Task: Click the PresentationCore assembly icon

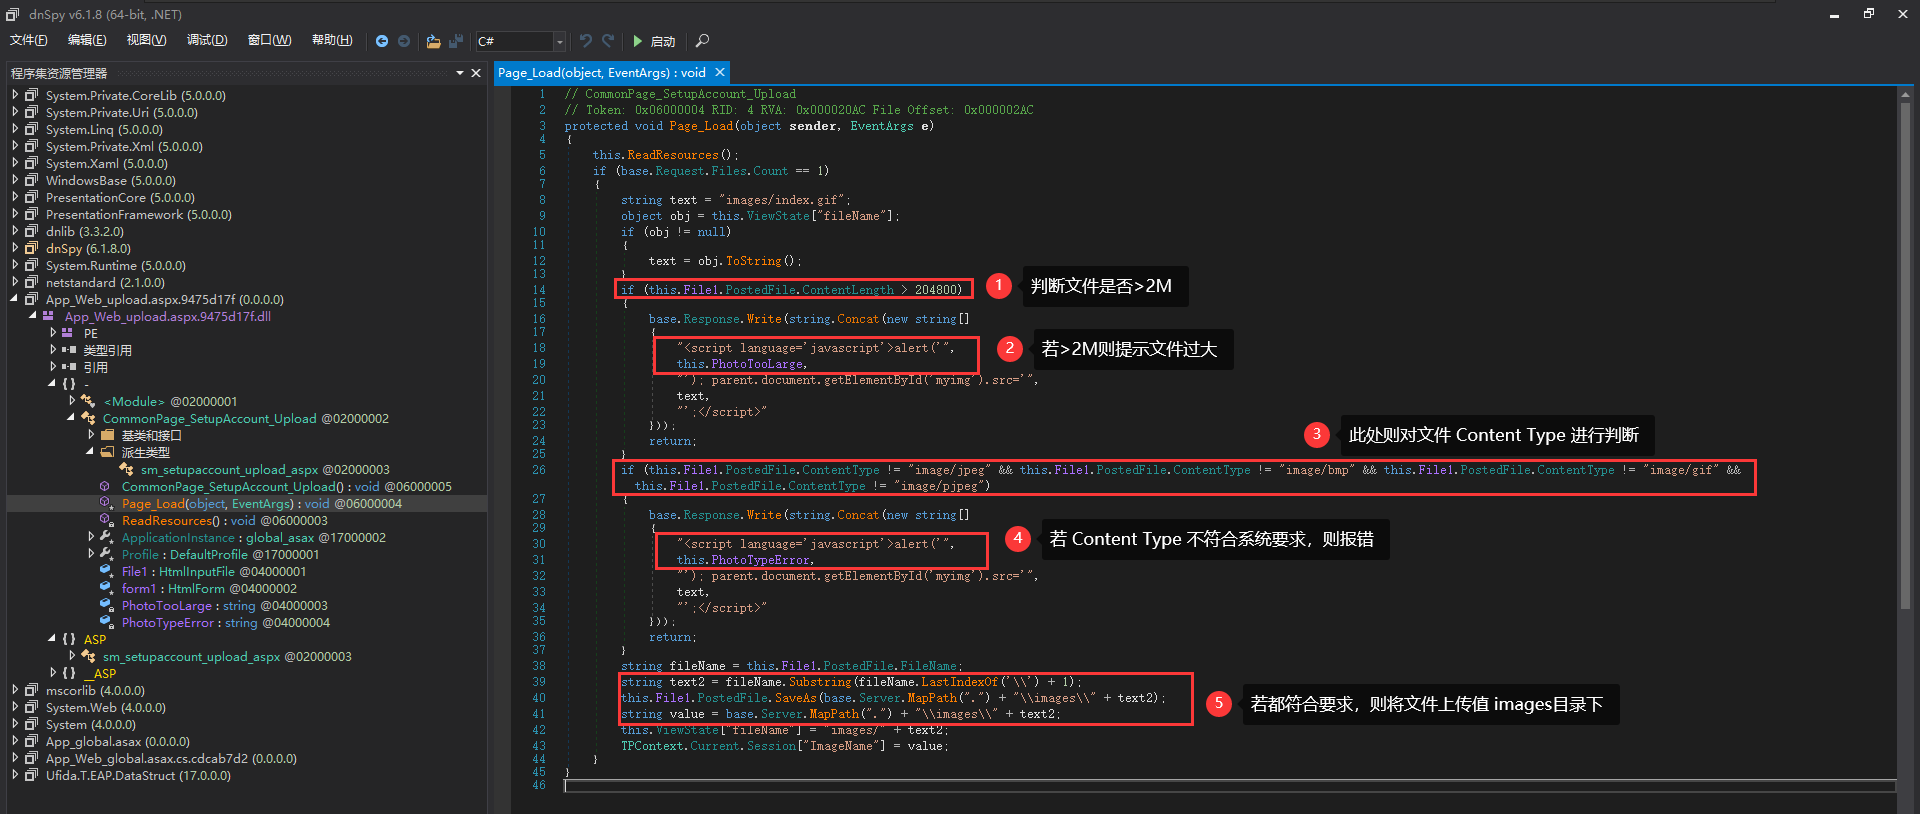Action: pyautogui.click(x=32, y=197)
